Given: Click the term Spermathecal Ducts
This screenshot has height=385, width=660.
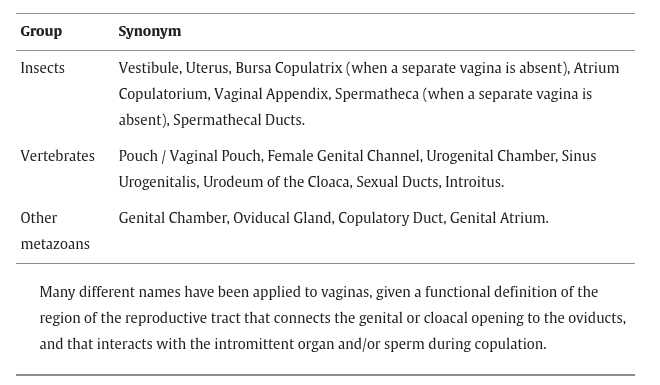Looking at the screenshot, I should [238, 120].
